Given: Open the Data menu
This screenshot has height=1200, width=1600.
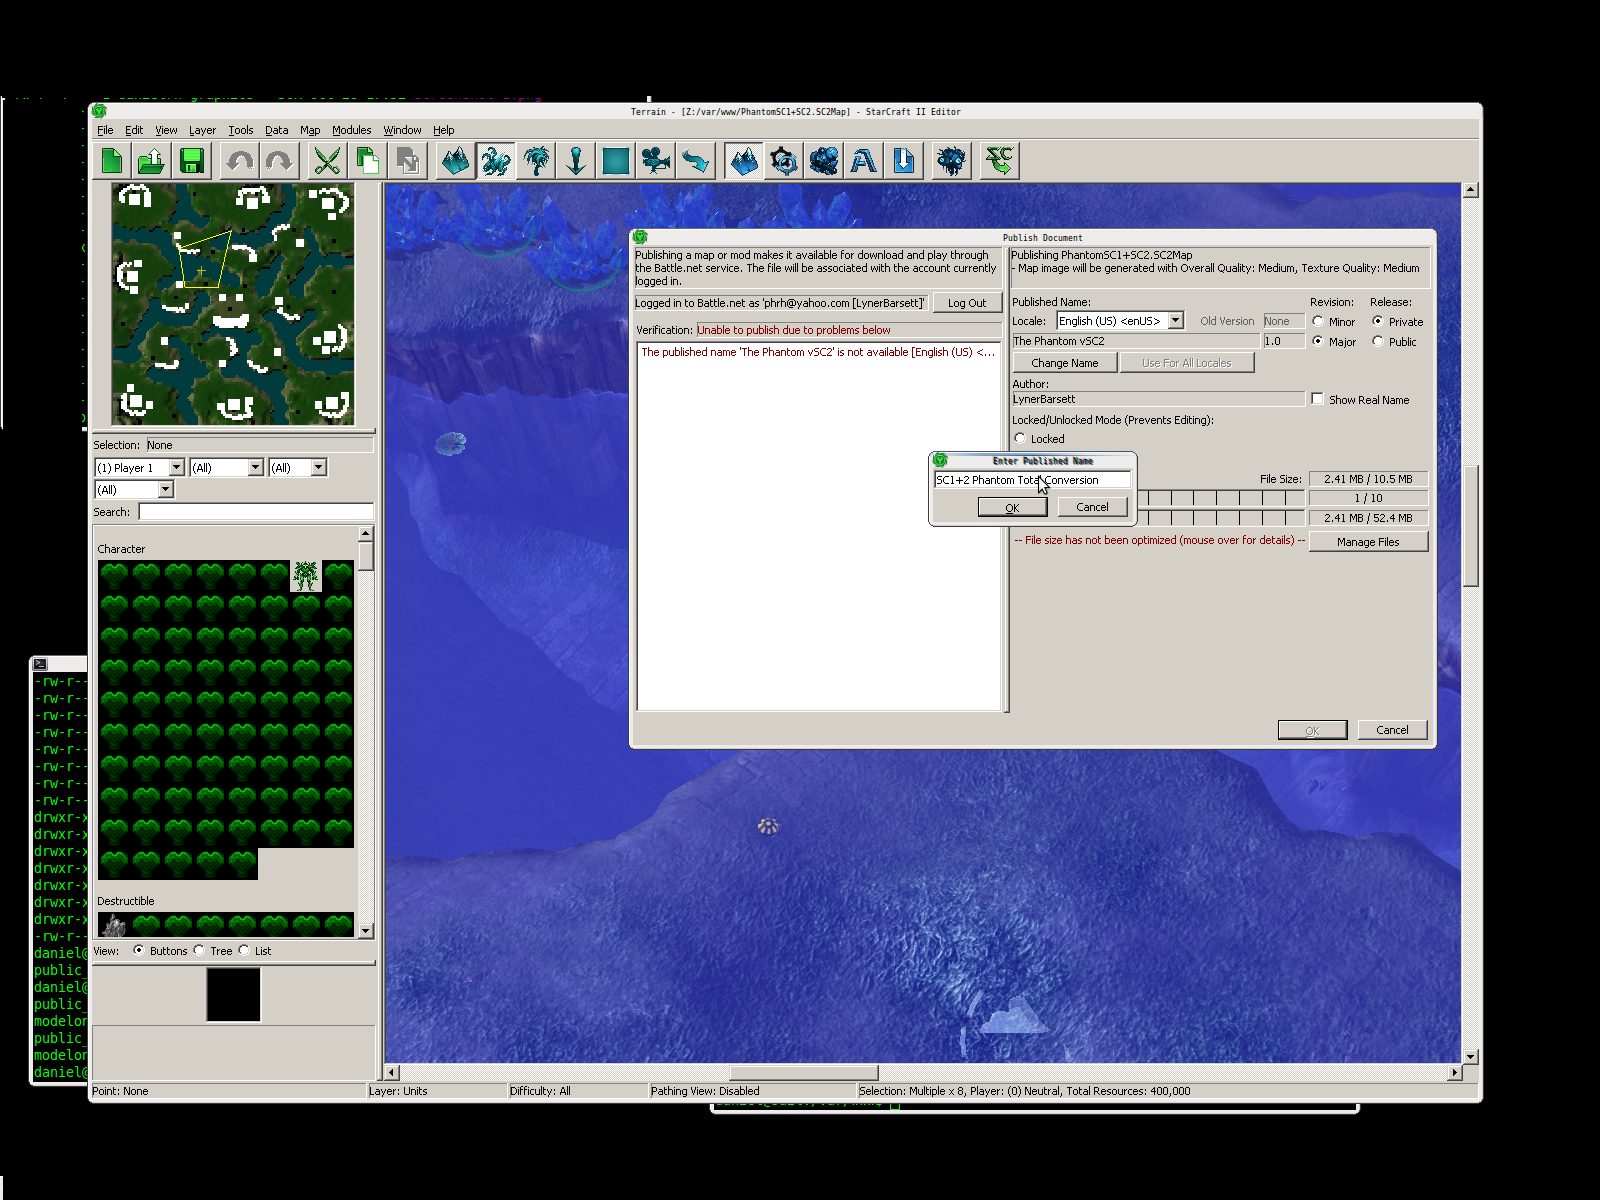Looking at the screenshot, I should 276,130.
